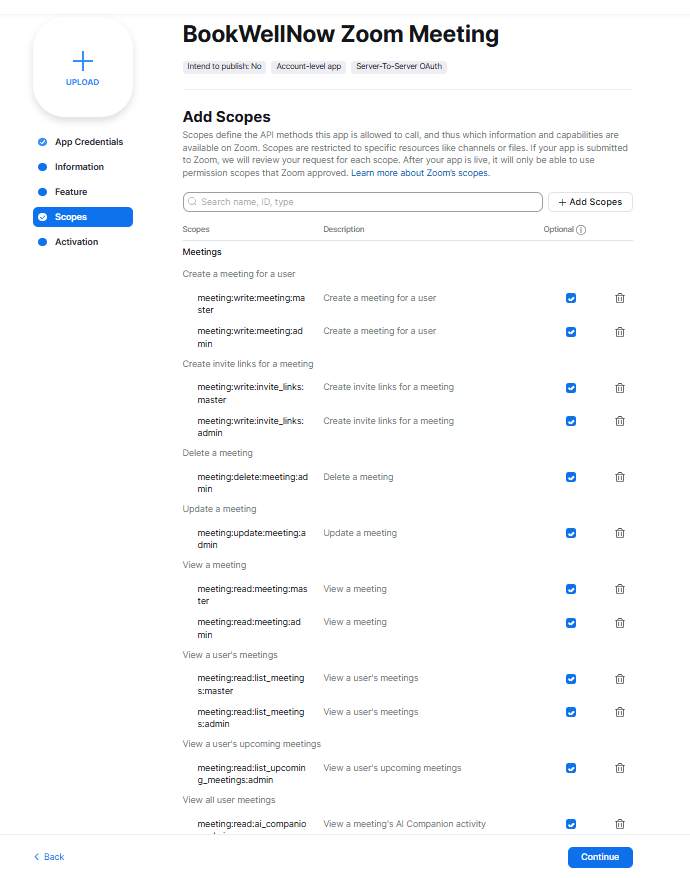Uncheck optional for meeting:write:invite_links:master
Screen dimensions: 690x878
coord(571,387)
